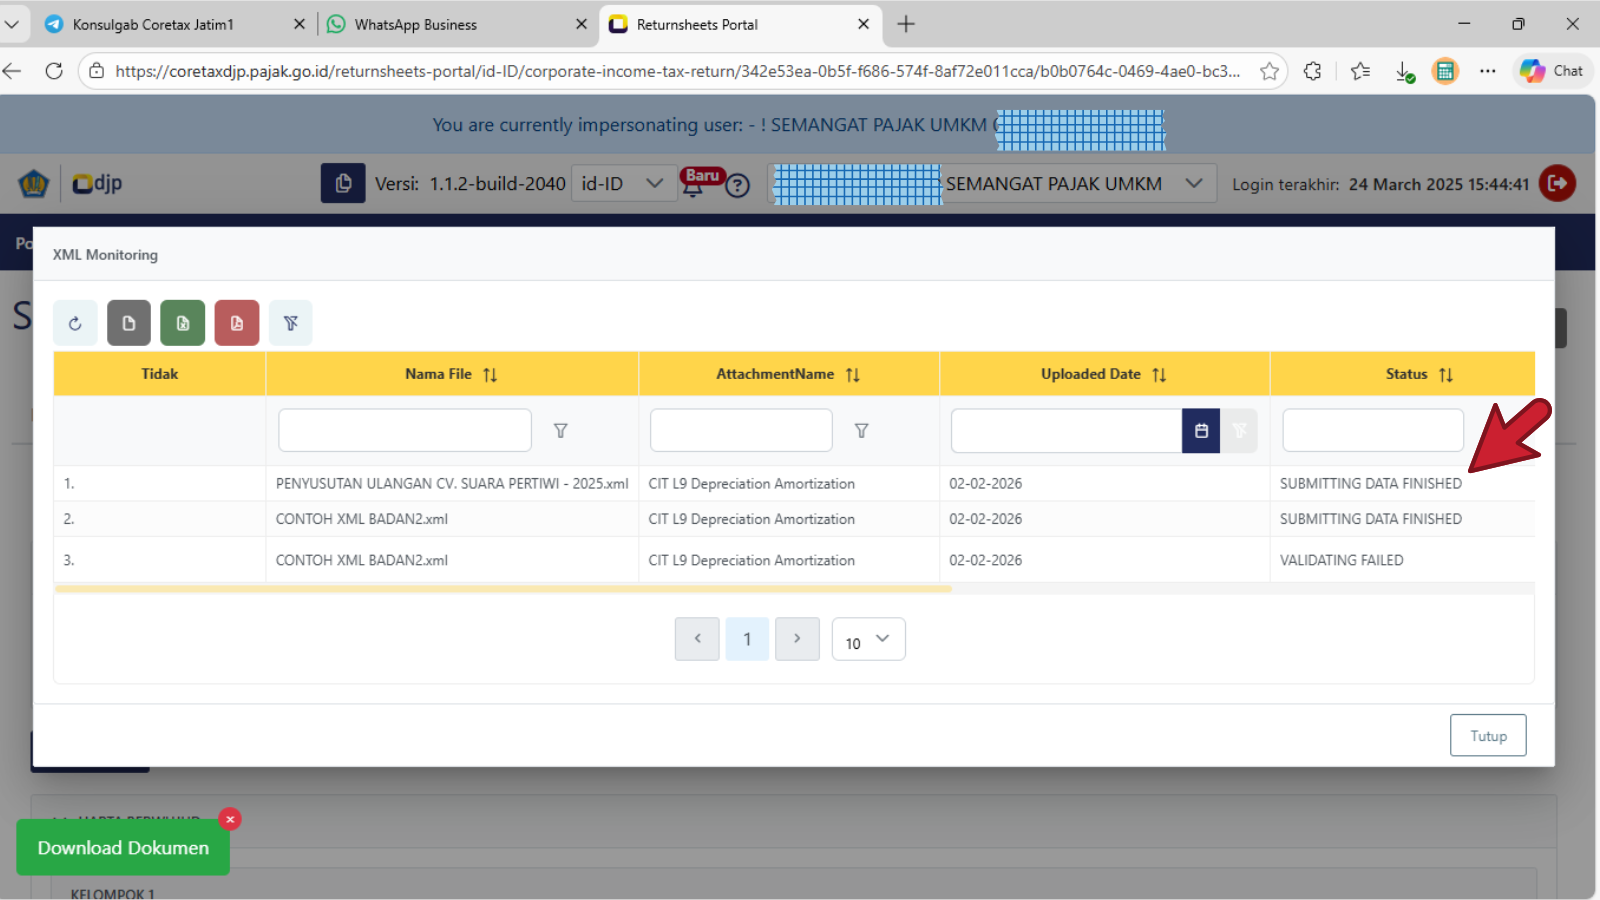1600x900 pixels.
Task: Export the table to PDF
Action: pos(237,323)
